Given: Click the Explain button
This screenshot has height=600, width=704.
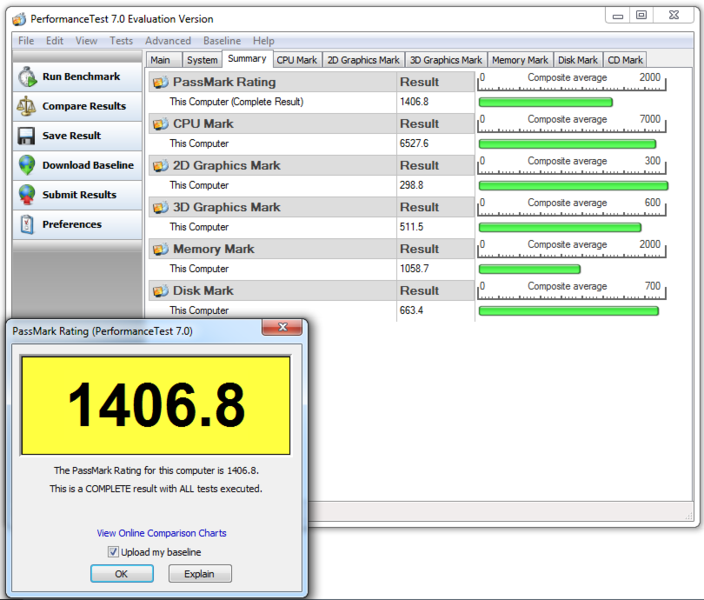Looking at the screenshot, I should coord(200,574).
